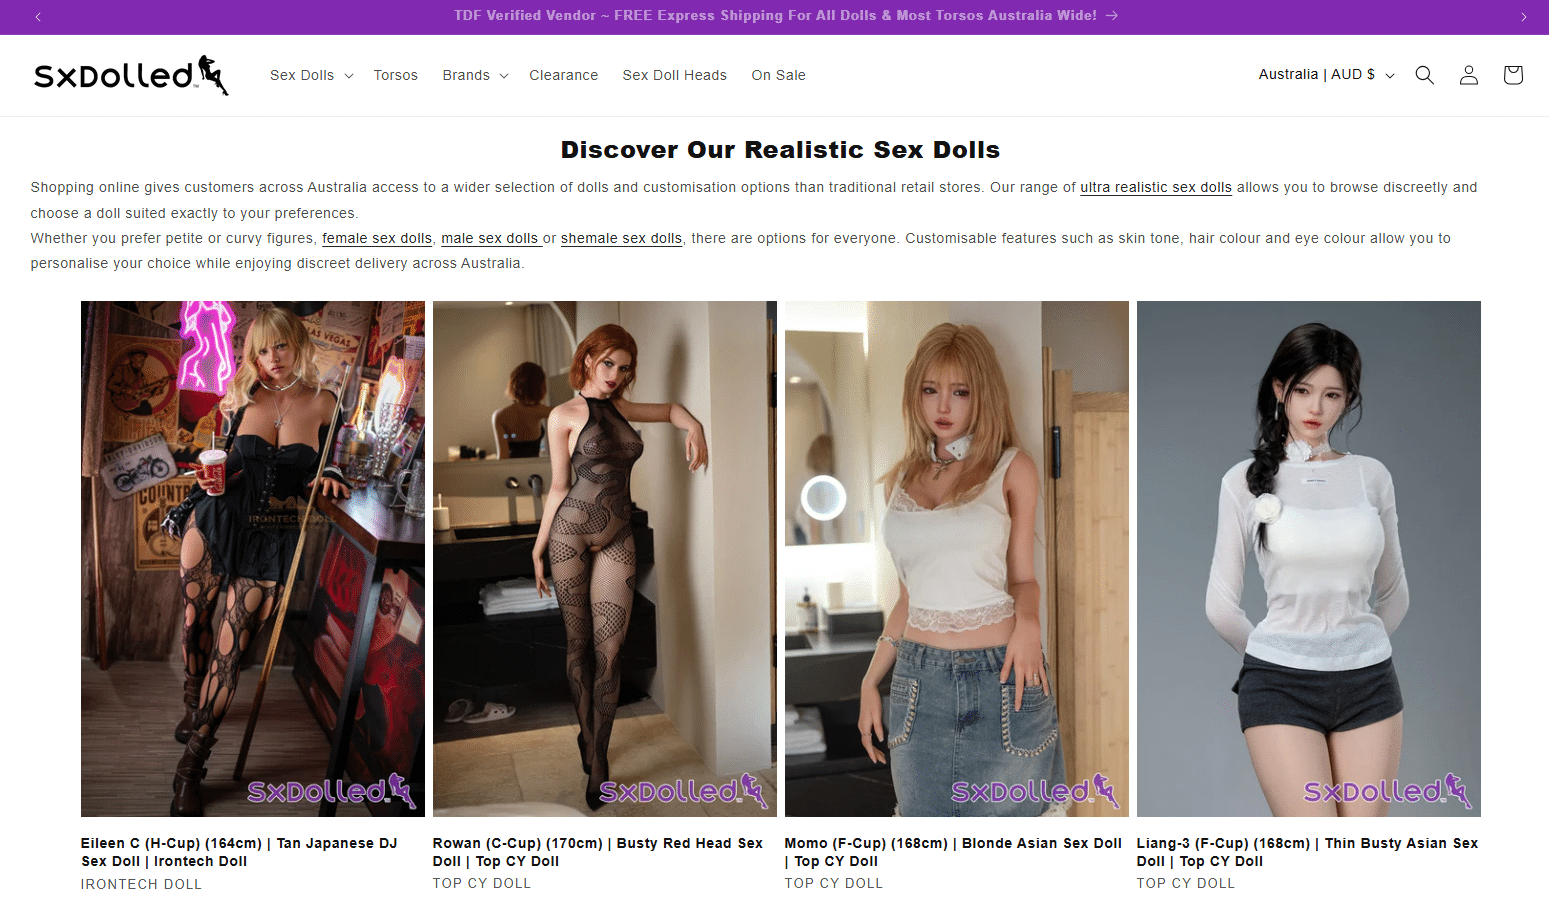The width and height of the screenshot is (1549, 900).
Task: Follow the 'shemale sex dolls' link
Action: pos(621,238)
